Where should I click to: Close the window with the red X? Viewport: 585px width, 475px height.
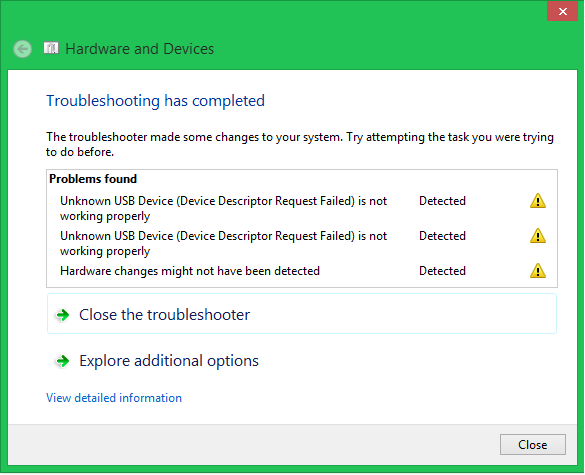click(x=562, y=12)
